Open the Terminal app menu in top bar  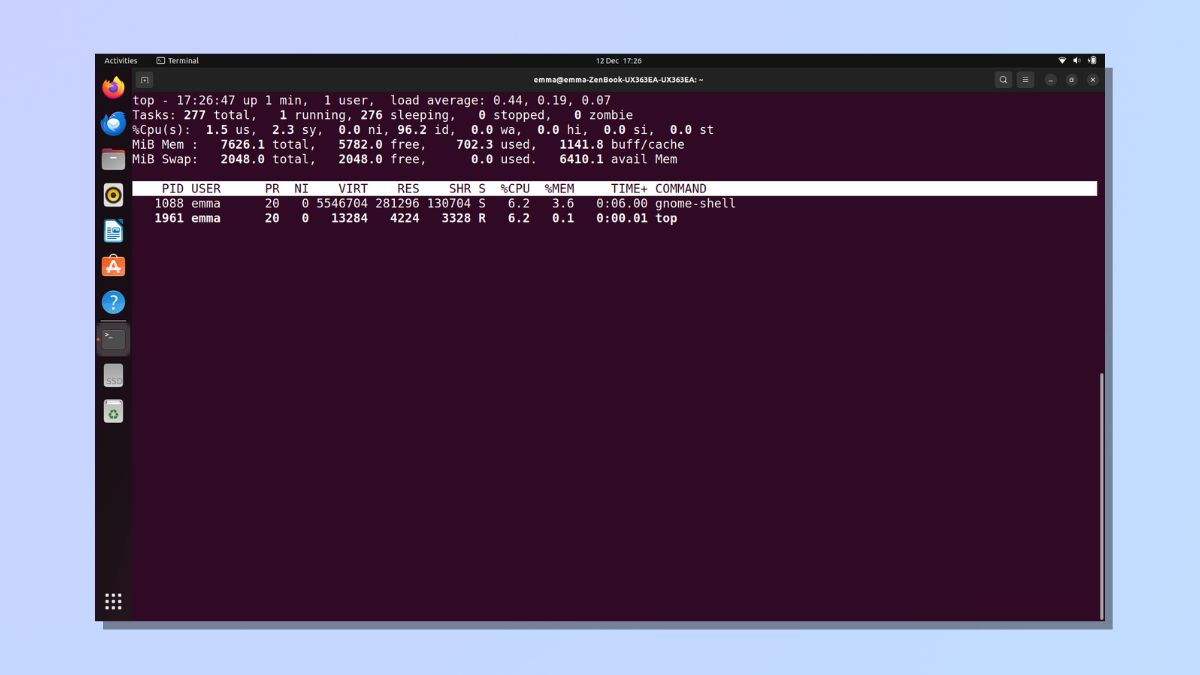pos(178,61)
